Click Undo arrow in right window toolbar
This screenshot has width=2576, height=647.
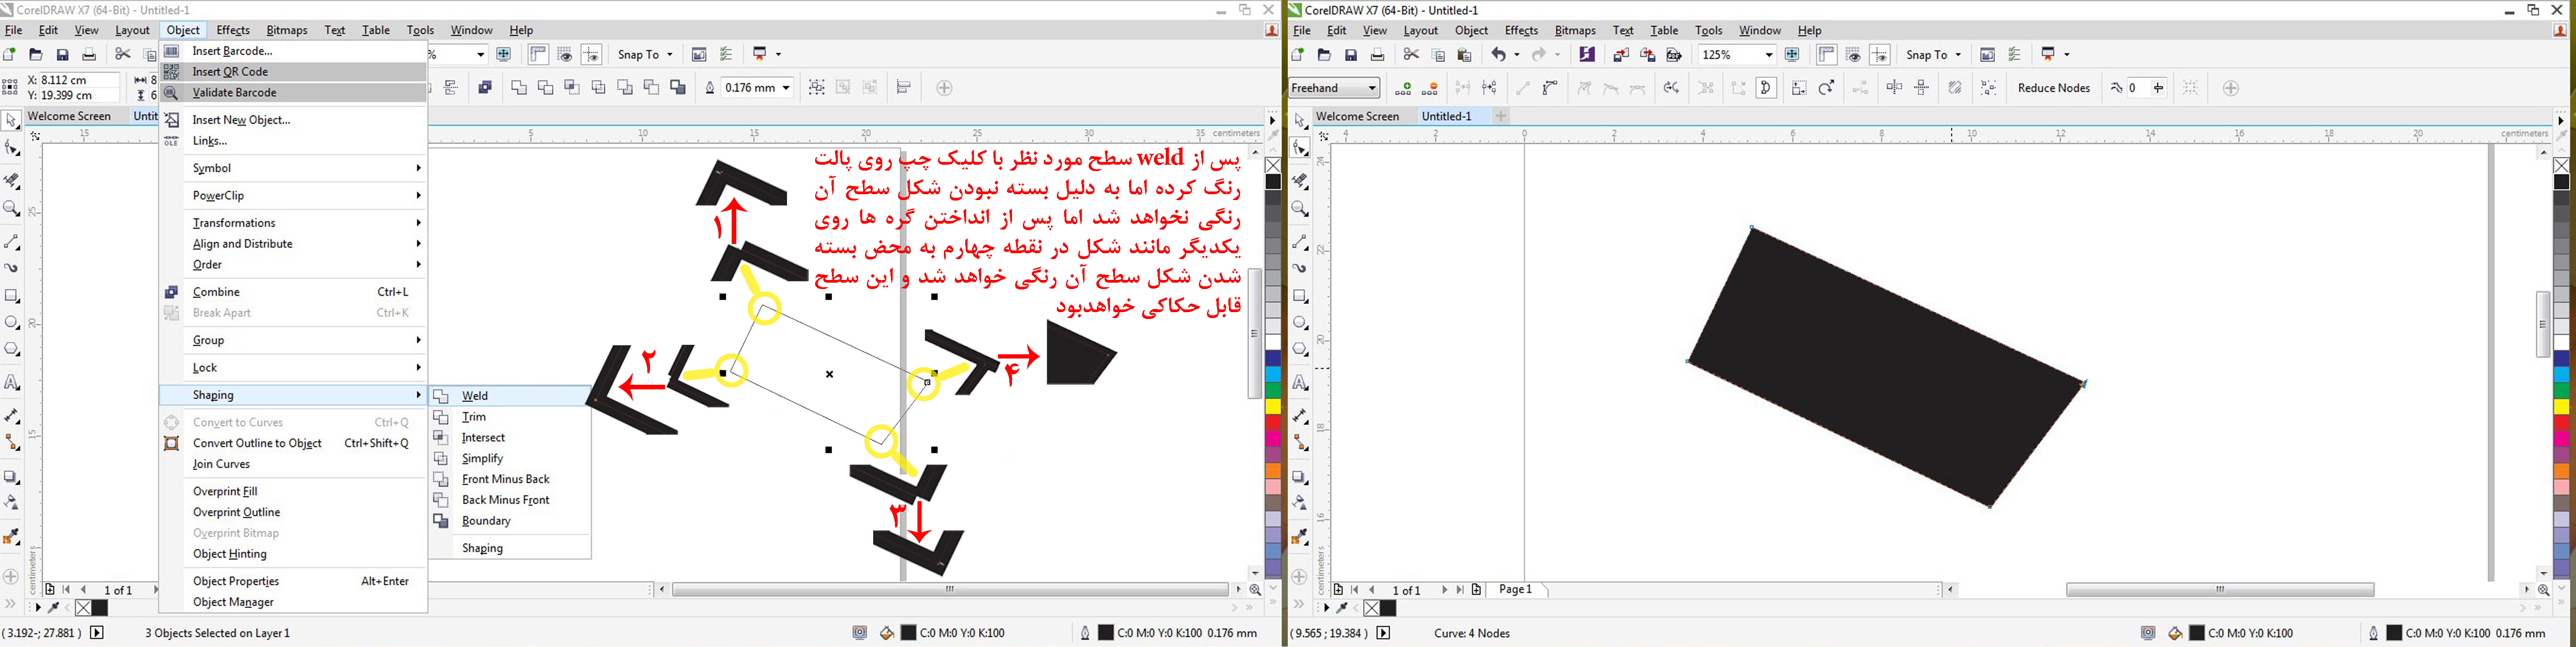pyautogui.click(x=1499, y=55)
